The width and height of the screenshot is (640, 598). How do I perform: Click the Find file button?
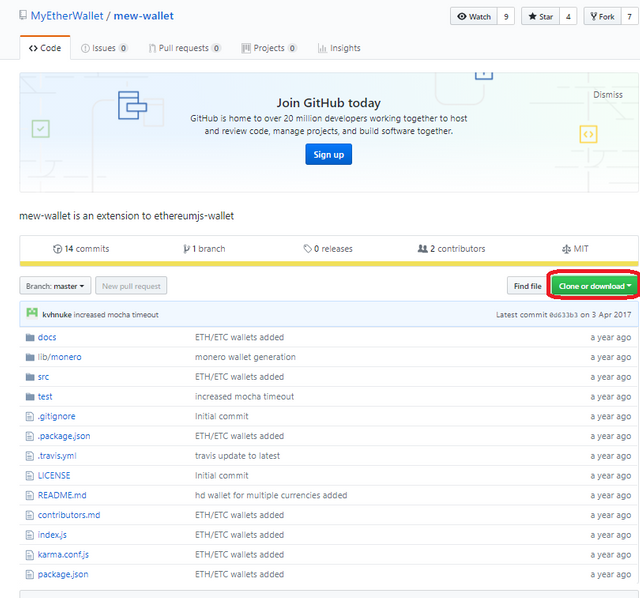pyautogui.click(x=527, y=286)
